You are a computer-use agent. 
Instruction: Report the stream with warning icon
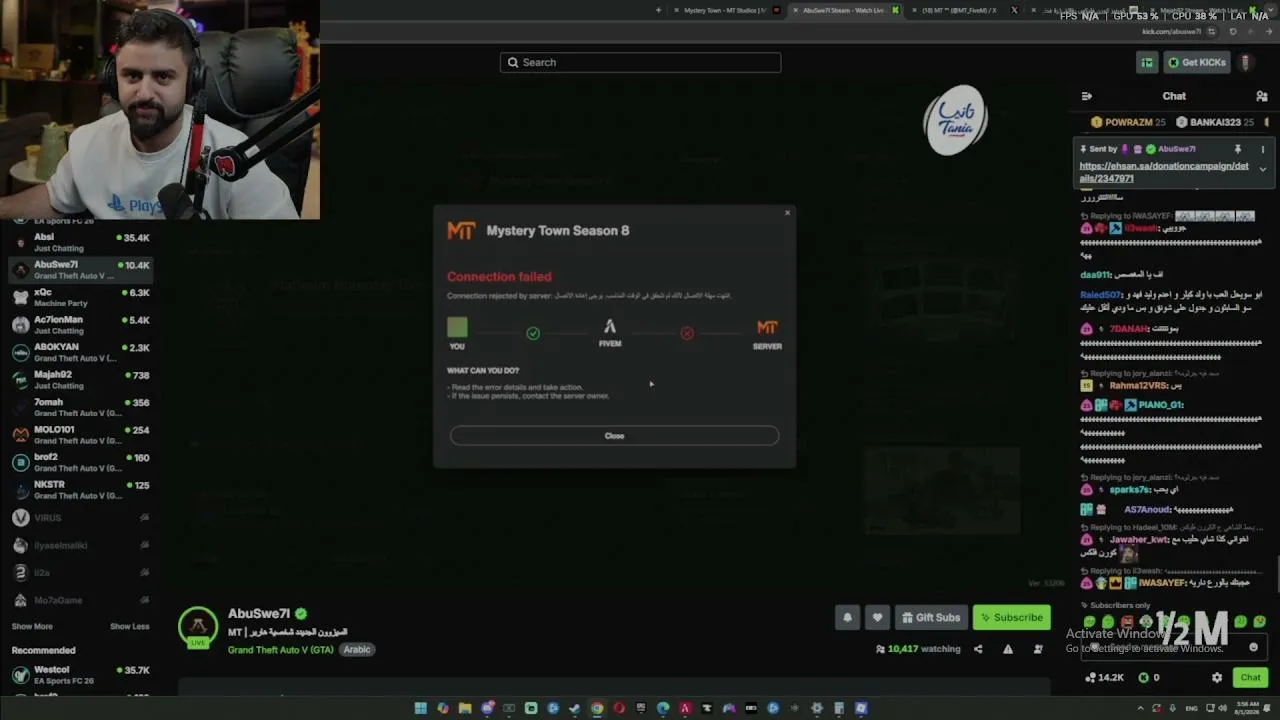1008,649
